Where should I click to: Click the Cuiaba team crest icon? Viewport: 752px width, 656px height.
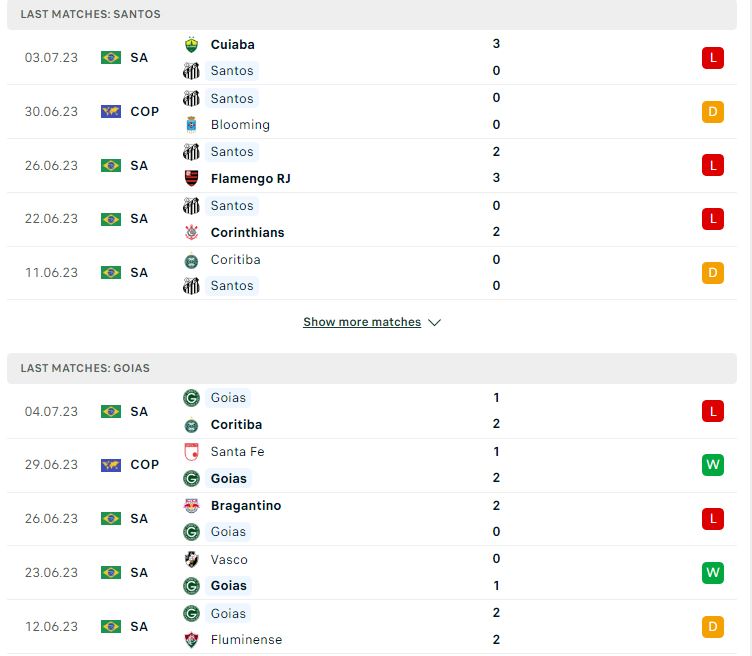pos(191,45)
